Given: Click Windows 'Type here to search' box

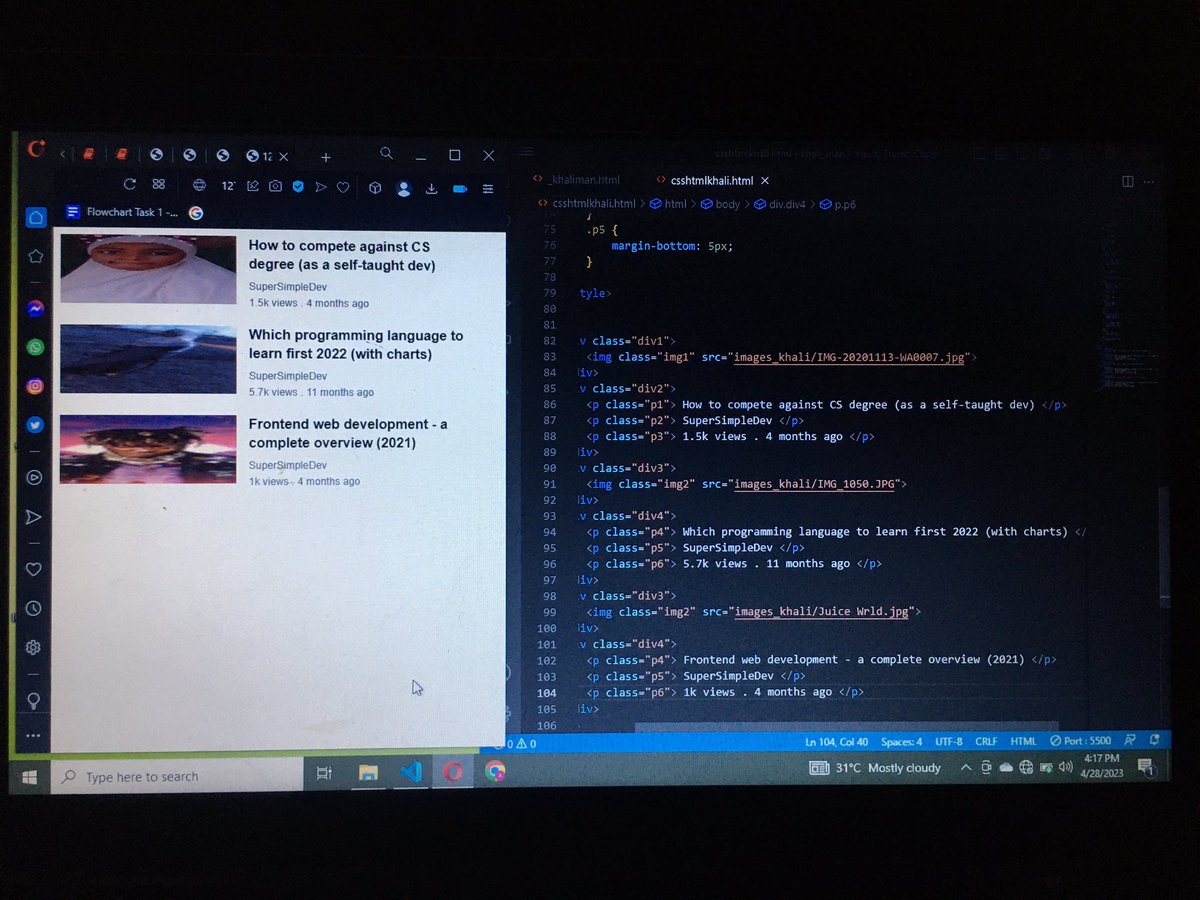Looking at the screenshot, I should 177,776.
